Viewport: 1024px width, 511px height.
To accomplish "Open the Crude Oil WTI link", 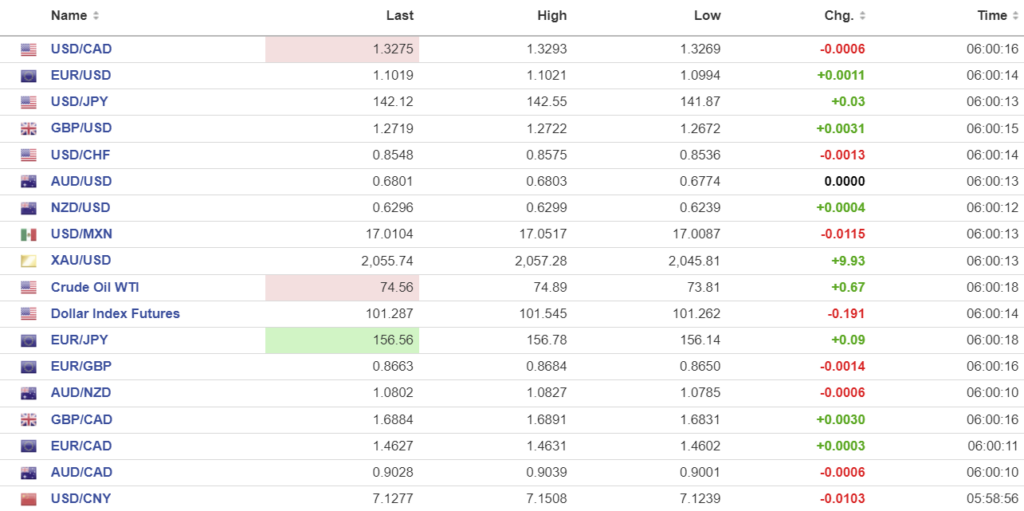I will point(95,287).
